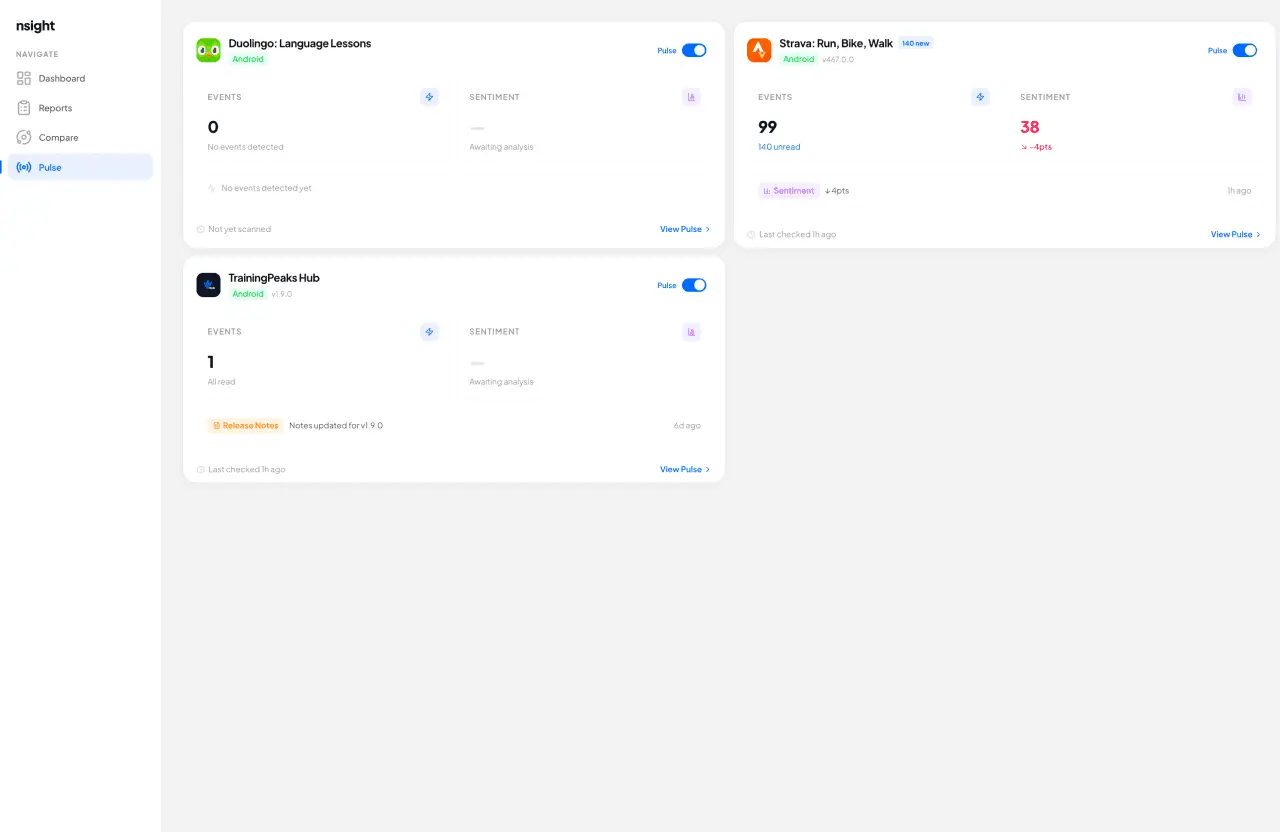The image size is (1280, 832).
Task: Click TrainingPeaks card's events lightning icon
Action: click(430, 332)
